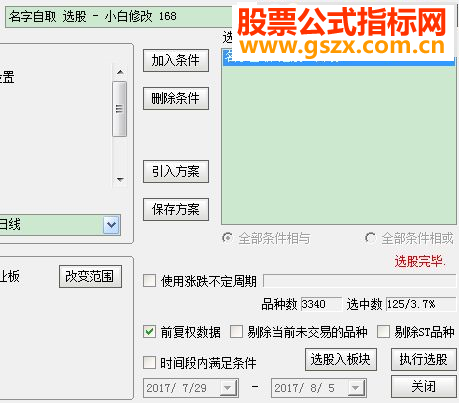Click the 加入条件 button

pos(176,61)
